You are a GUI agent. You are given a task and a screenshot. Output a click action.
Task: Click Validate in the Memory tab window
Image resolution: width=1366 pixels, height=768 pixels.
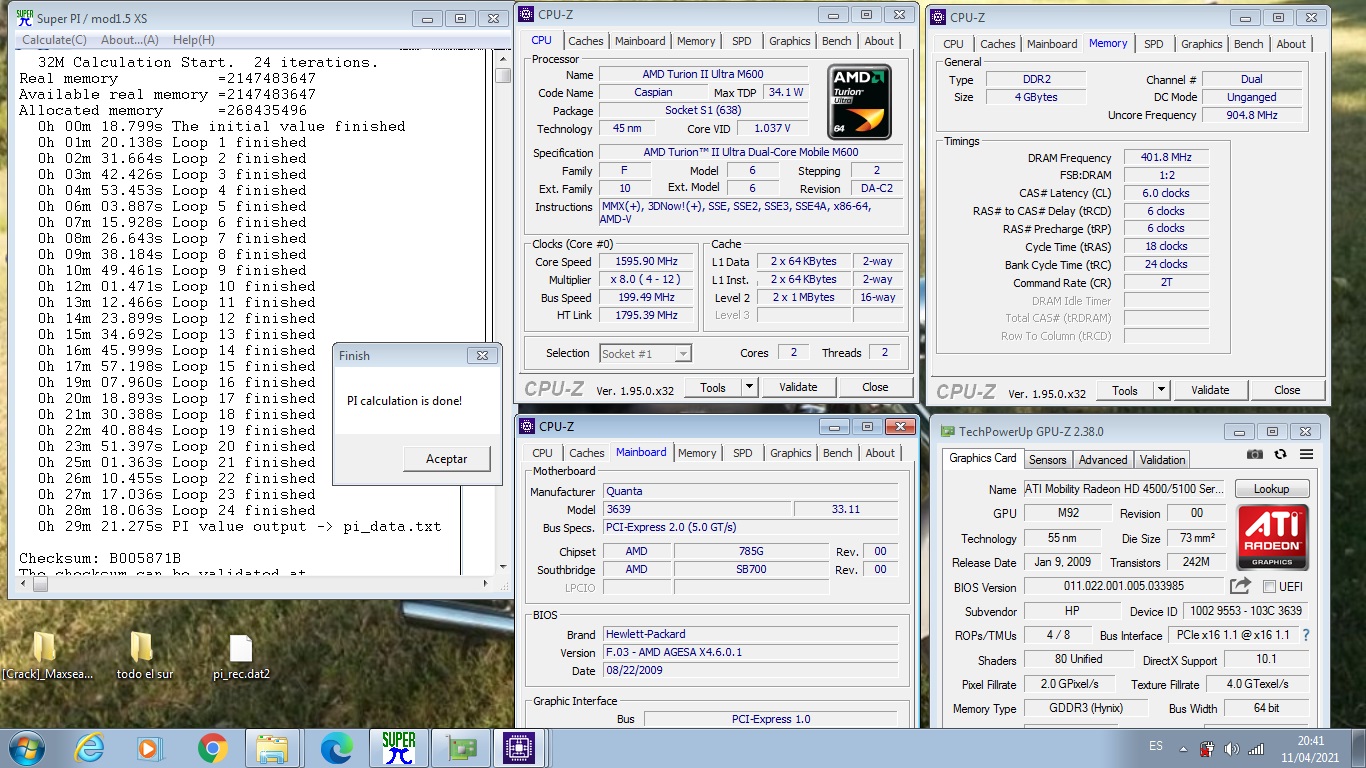(x=1210, y=390)
